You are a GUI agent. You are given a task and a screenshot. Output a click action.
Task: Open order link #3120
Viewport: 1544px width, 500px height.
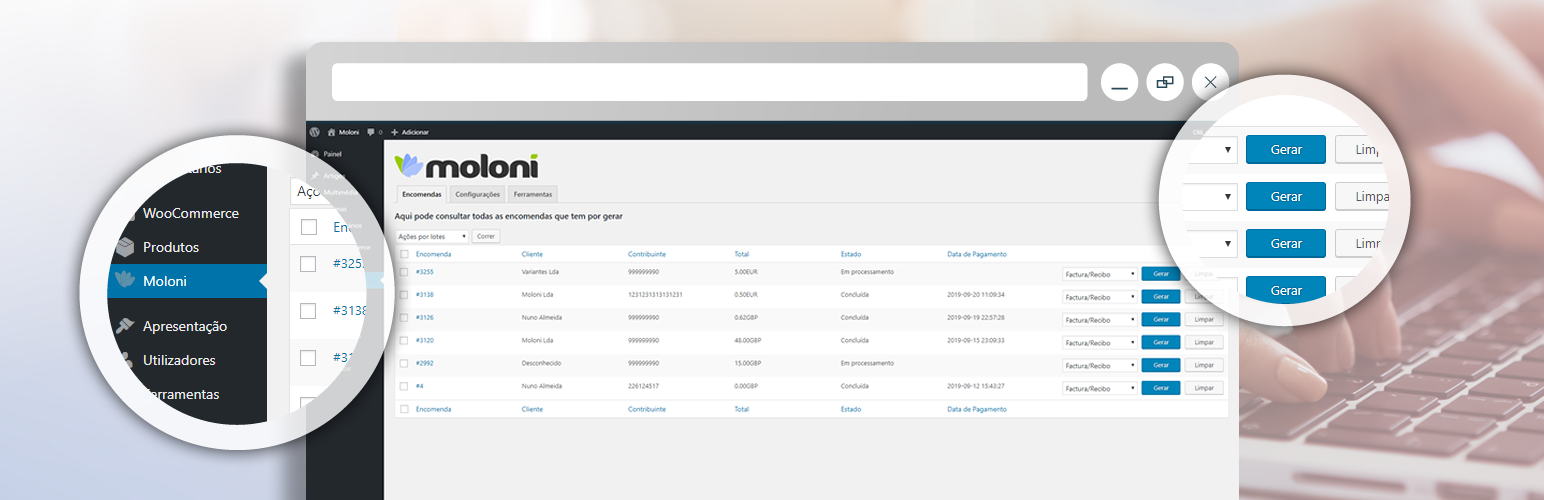[x=425, y=340]
